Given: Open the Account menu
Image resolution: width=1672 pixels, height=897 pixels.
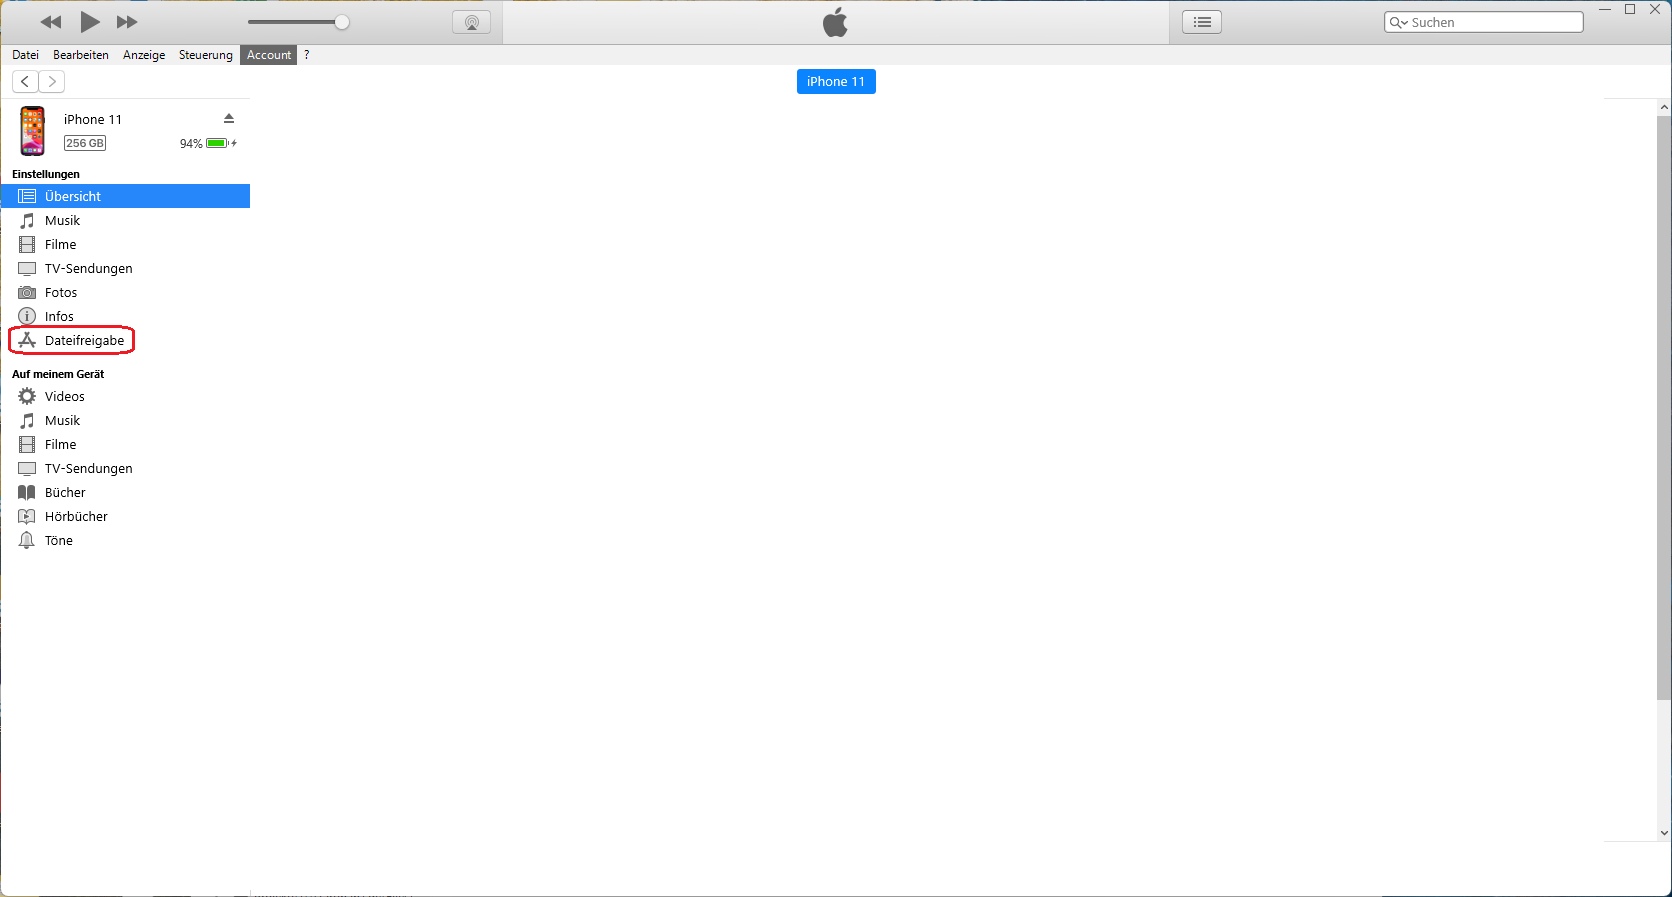Looking at the screenshot, I should 269,55.
